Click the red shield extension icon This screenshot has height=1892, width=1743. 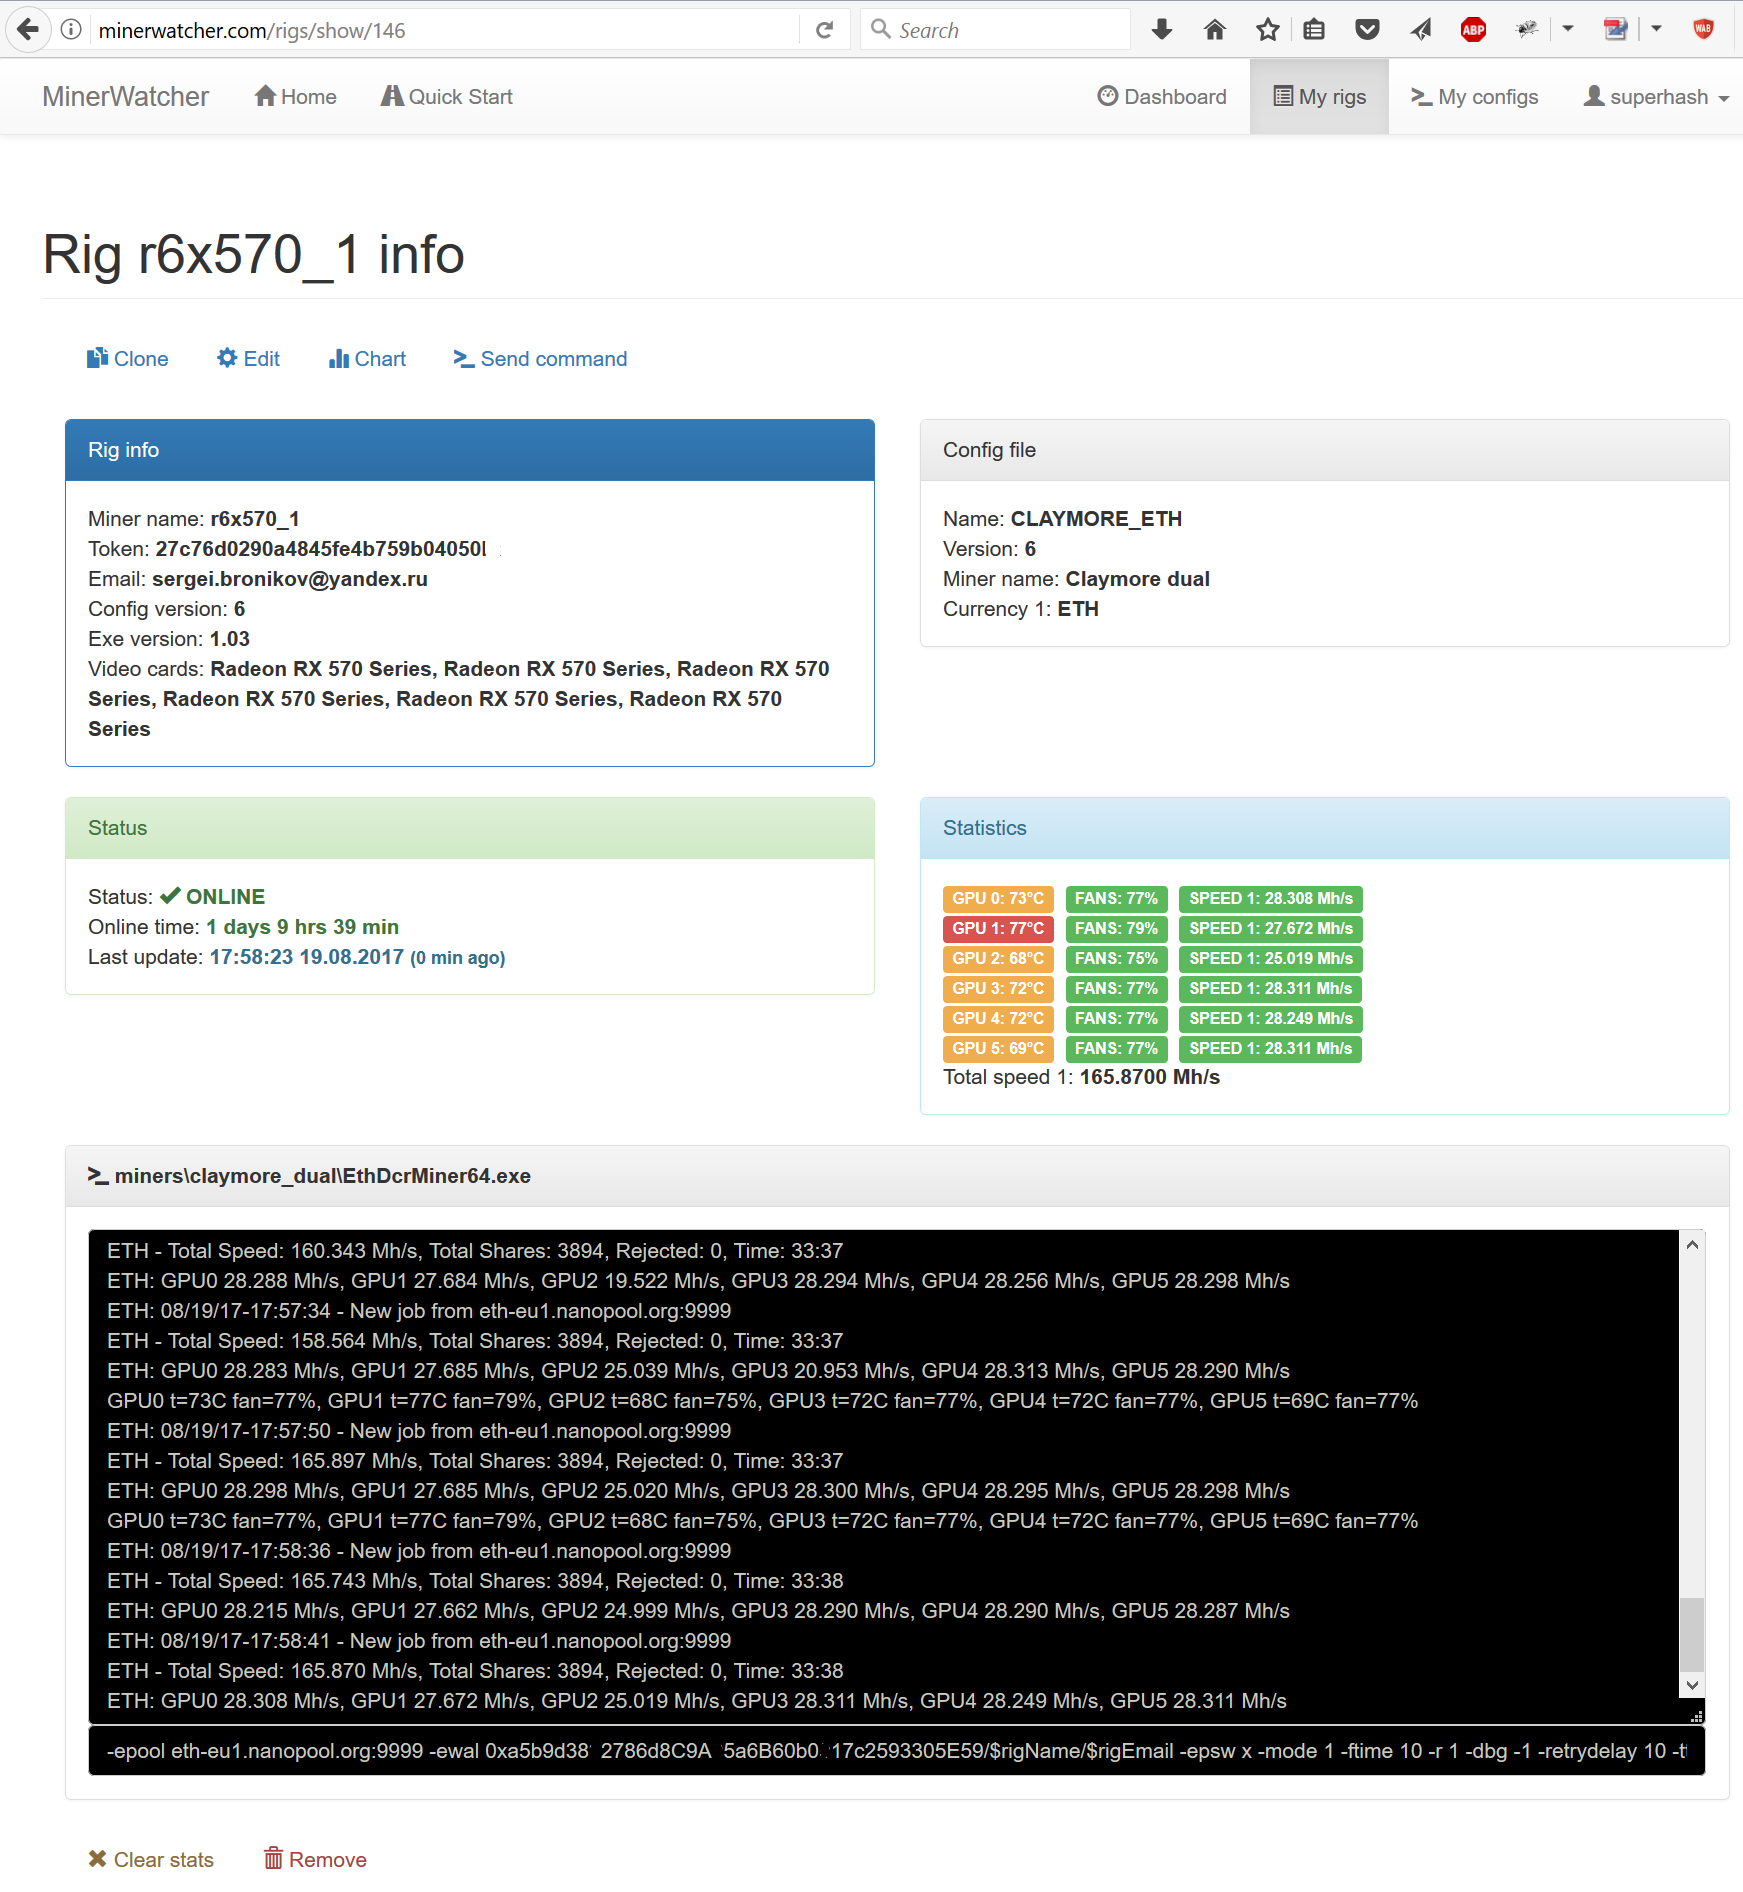click(x=1703, y=29)
